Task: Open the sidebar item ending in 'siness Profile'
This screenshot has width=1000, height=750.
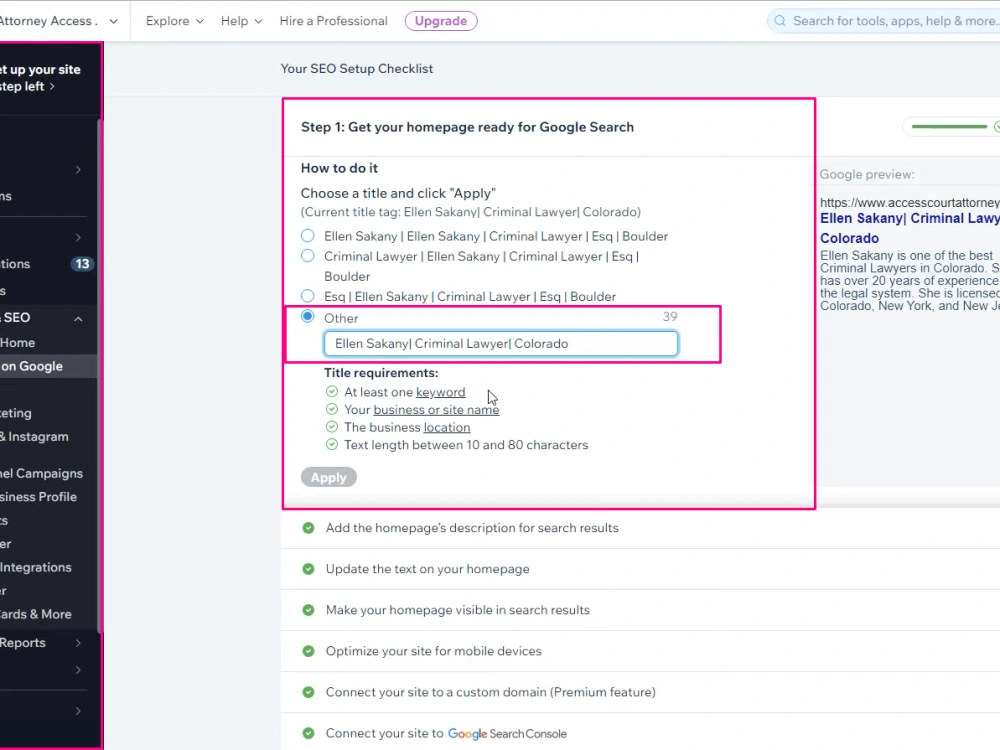Action: click(x=38, y=497)
